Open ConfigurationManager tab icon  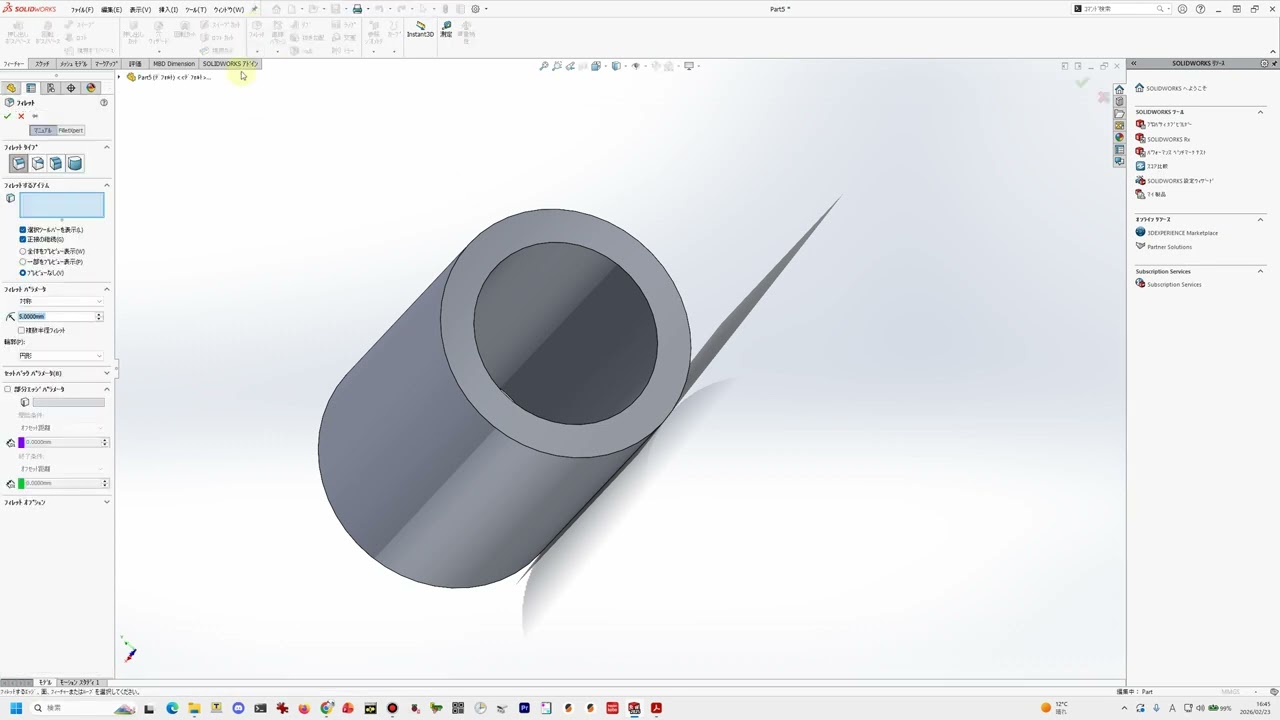coord(51,88)
